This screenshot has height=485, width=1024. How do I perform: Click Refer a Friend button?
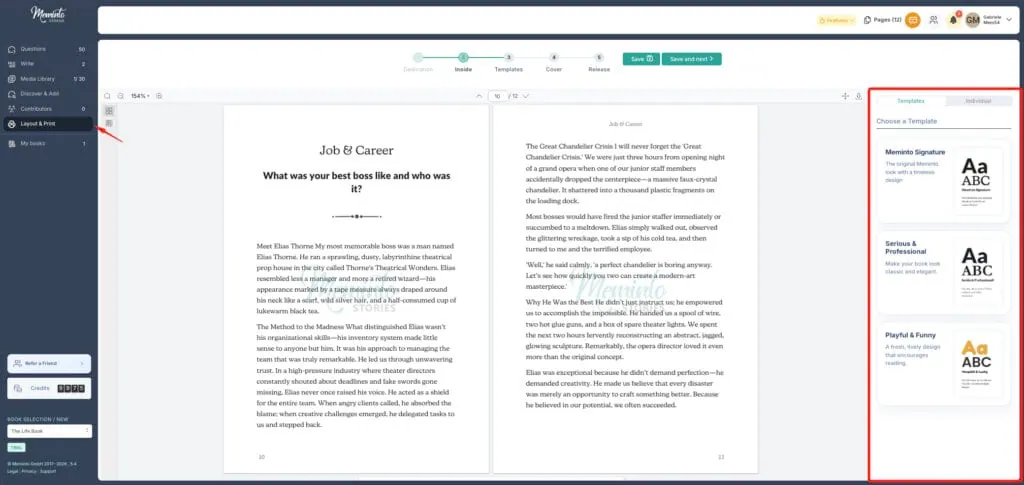click(49, 364)
